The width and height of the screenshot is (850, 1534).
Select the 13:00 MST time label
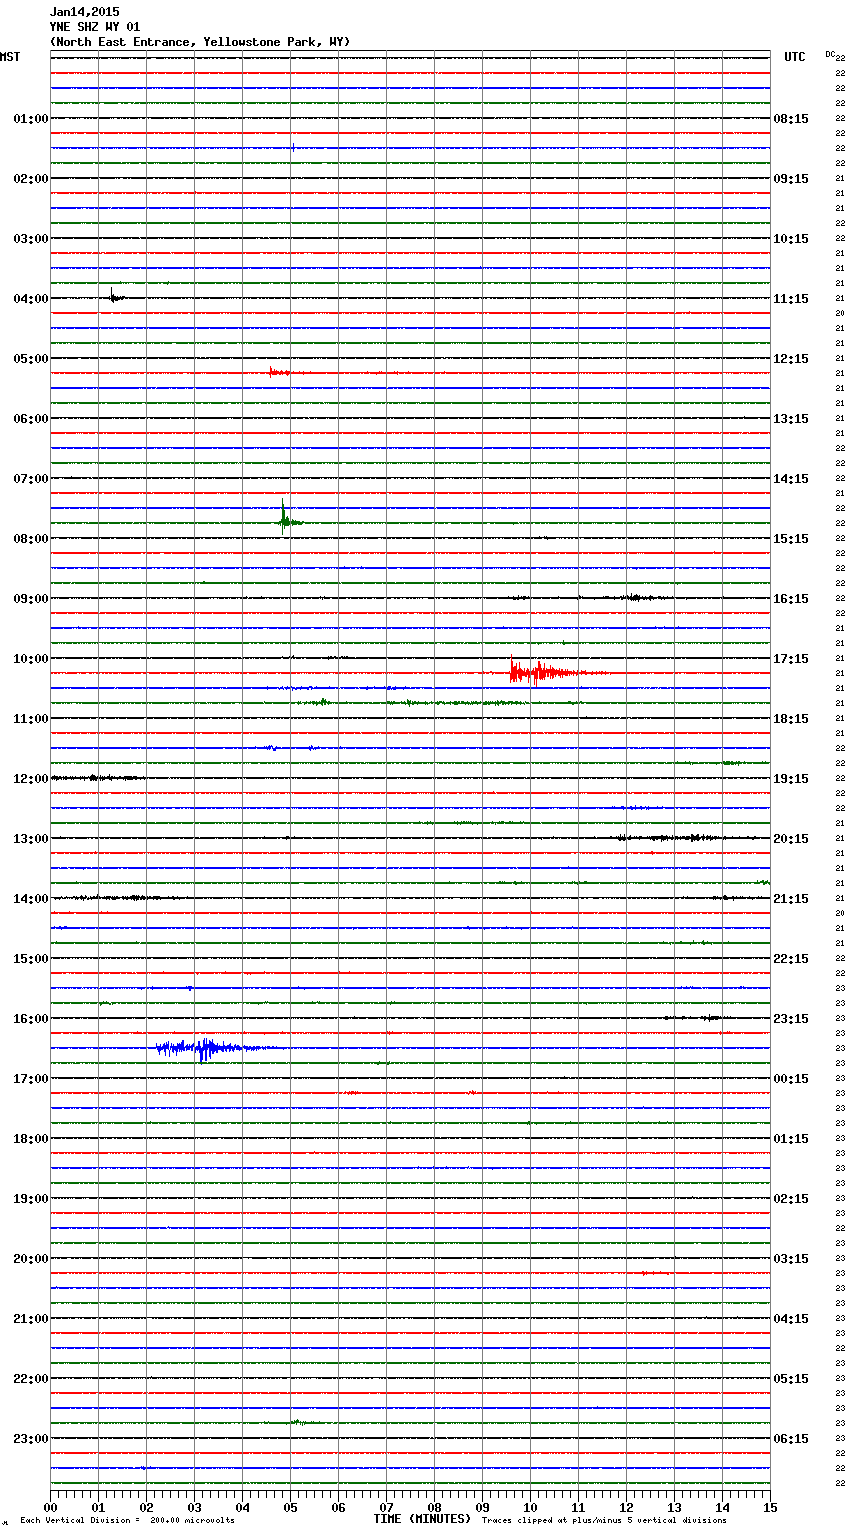coord(30,839)
